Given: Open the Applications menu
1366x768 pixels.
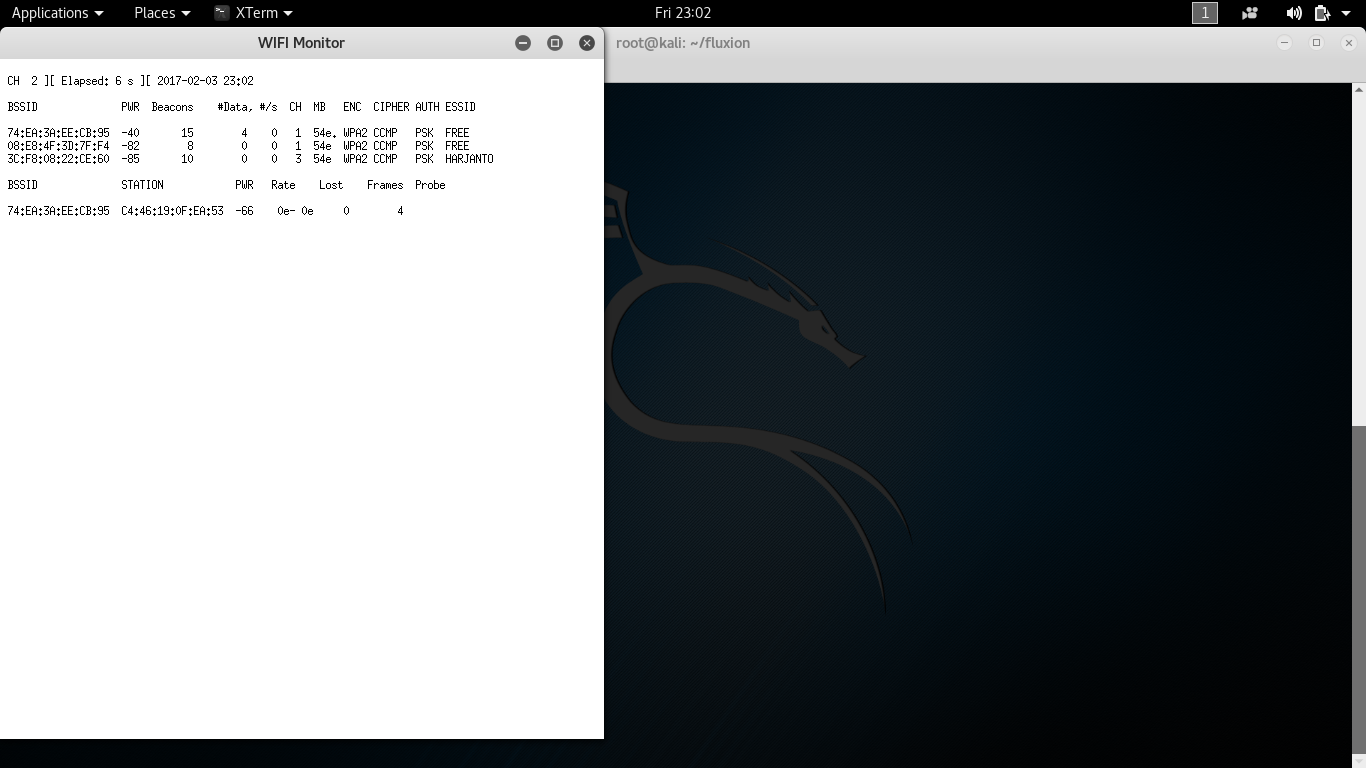Looking at the screenshot, I should pos(57,13).
